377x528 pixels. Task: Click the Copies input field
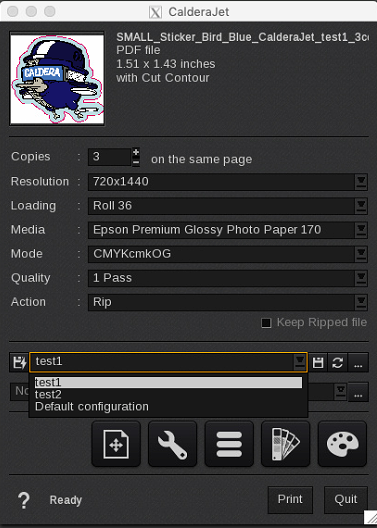(x=109, y=157)
